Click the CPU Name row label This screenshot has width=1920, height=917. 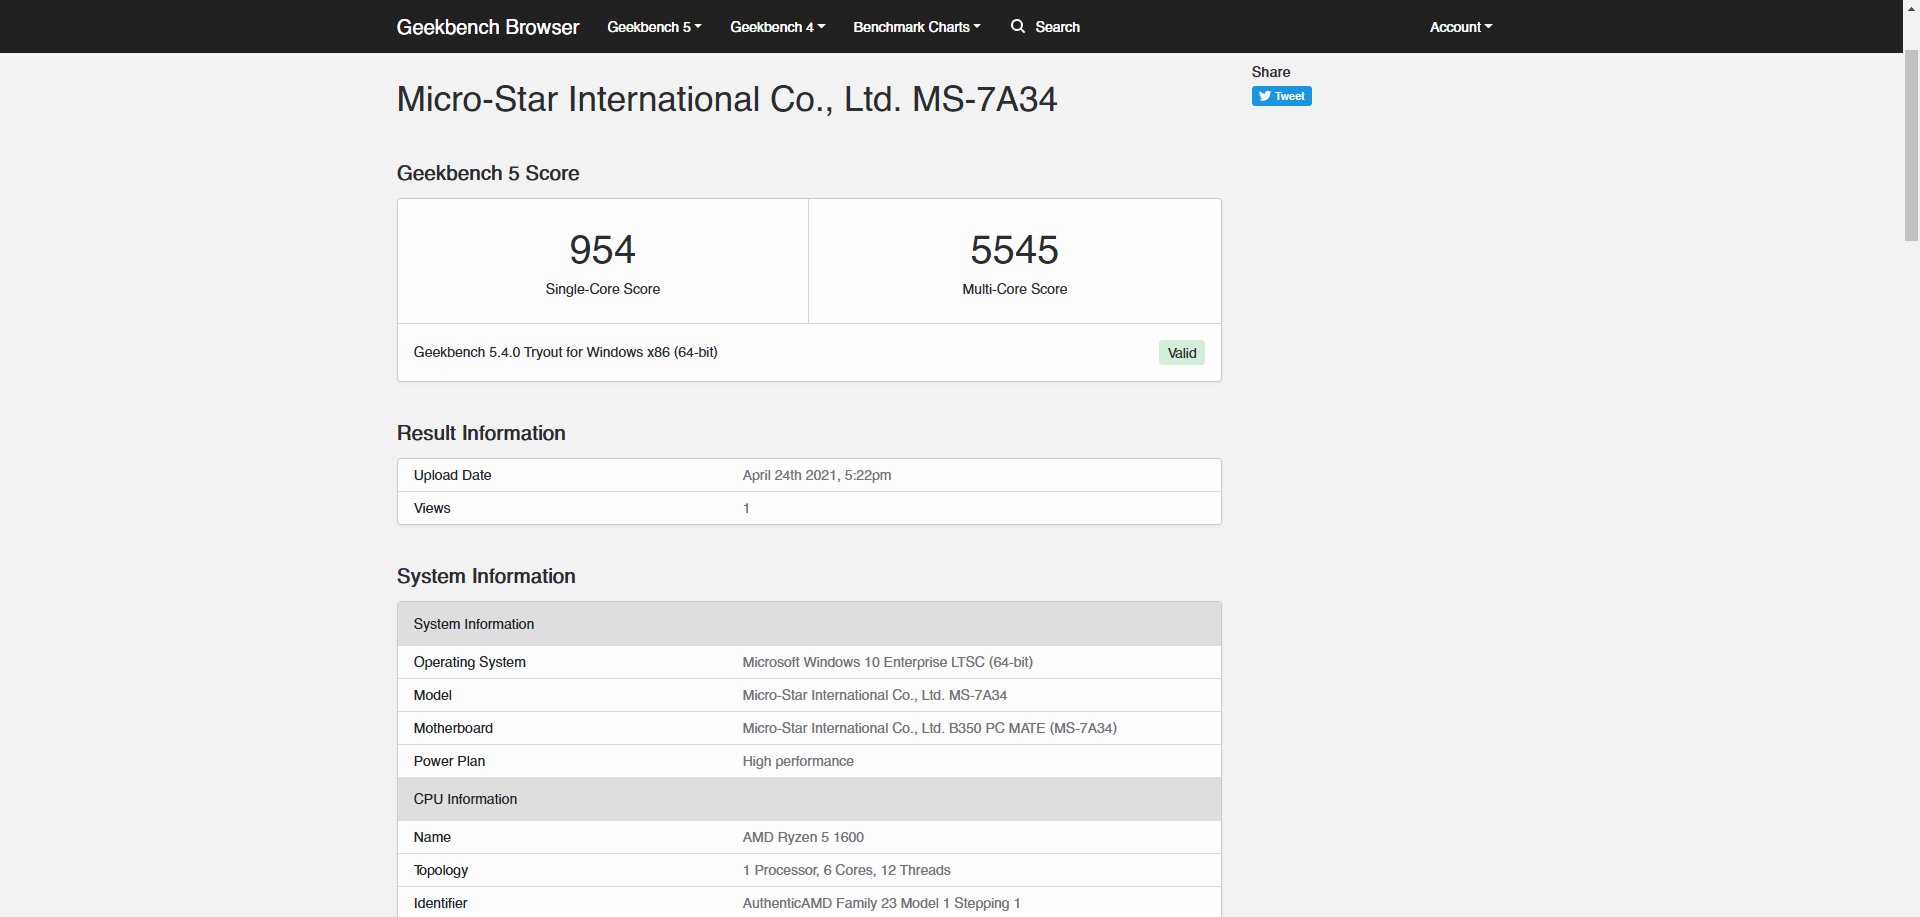click(432, 837)
